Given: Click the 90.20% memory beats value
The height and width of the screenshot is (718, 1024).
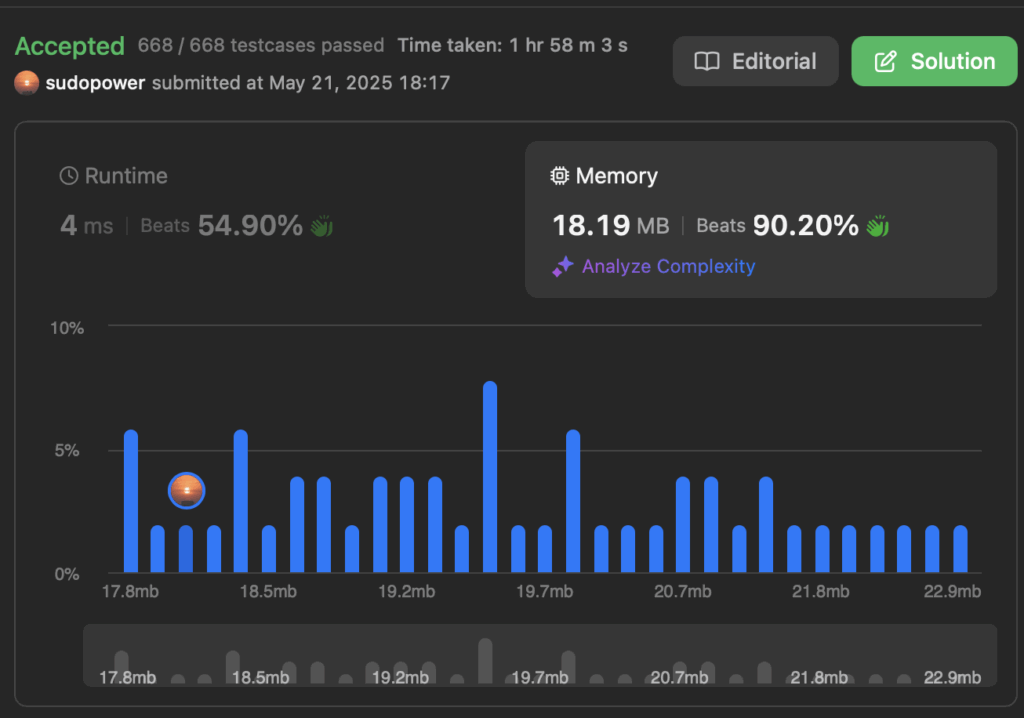Looking at the screenshot, I should click(x=806, y=226).
